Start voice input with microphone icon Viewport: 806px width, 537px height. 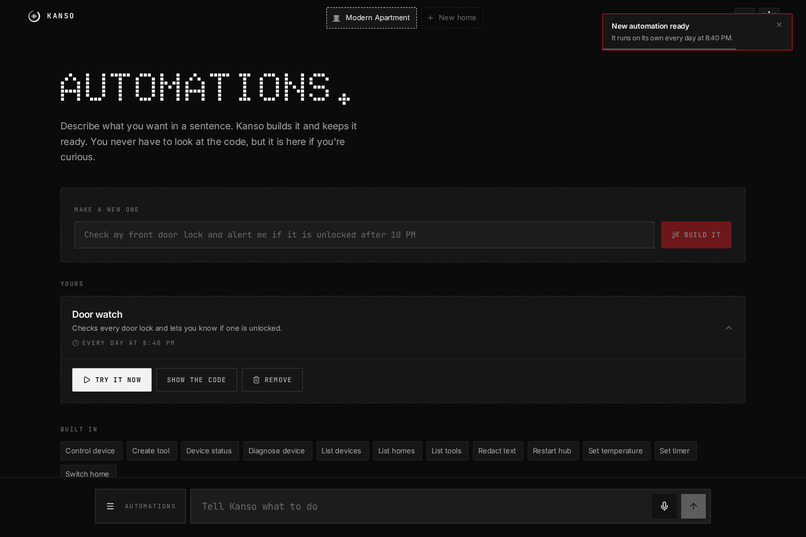pyautogui.click(x=664, y=506)
